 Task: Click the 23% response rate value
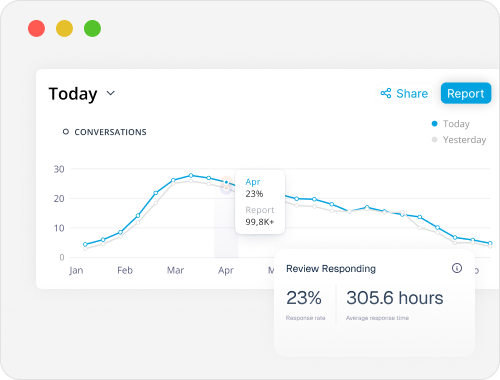pos(304,298)
